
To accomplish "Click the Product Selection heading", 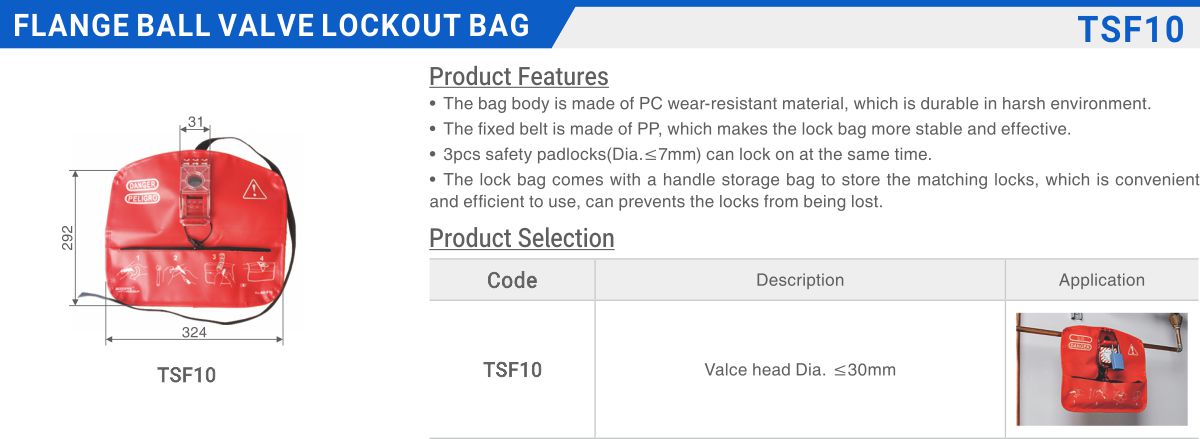I will 521,238.
